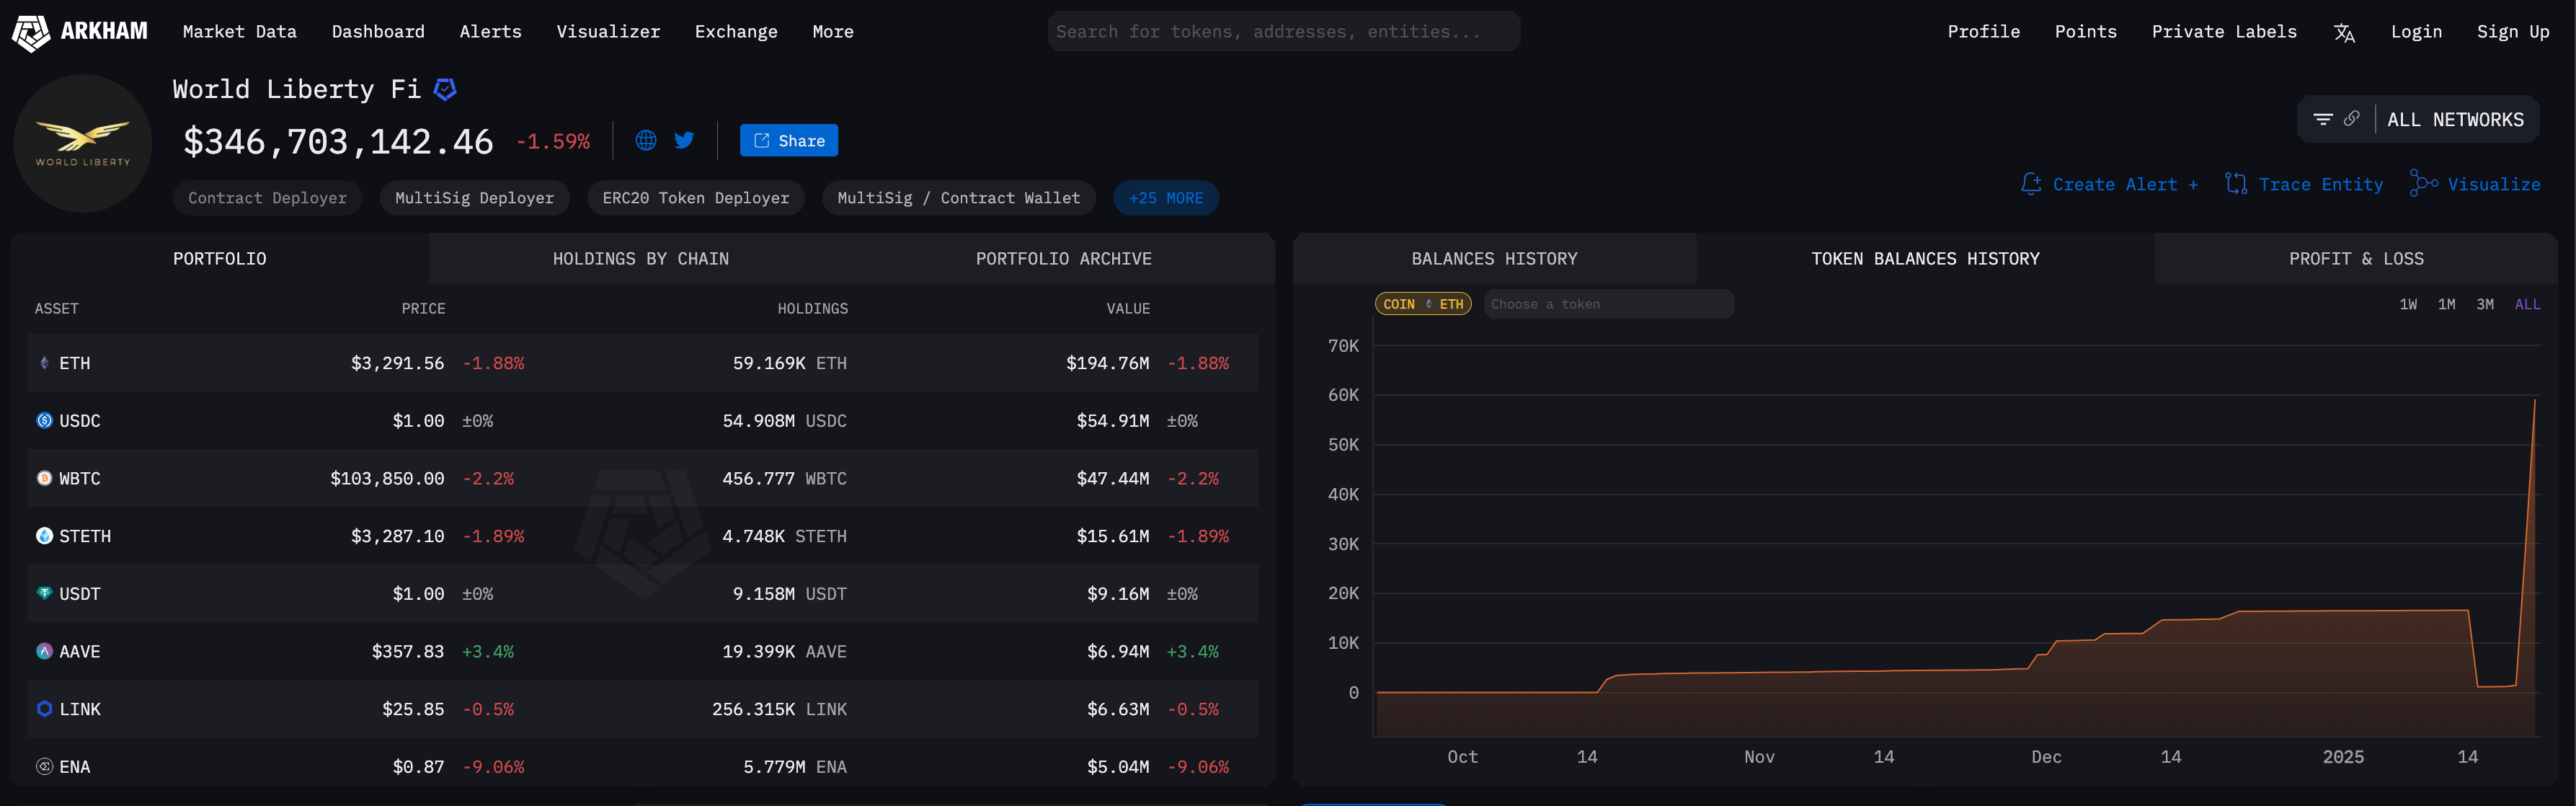
Task: Open the Profit & Loss tab
Action: 2356,259
